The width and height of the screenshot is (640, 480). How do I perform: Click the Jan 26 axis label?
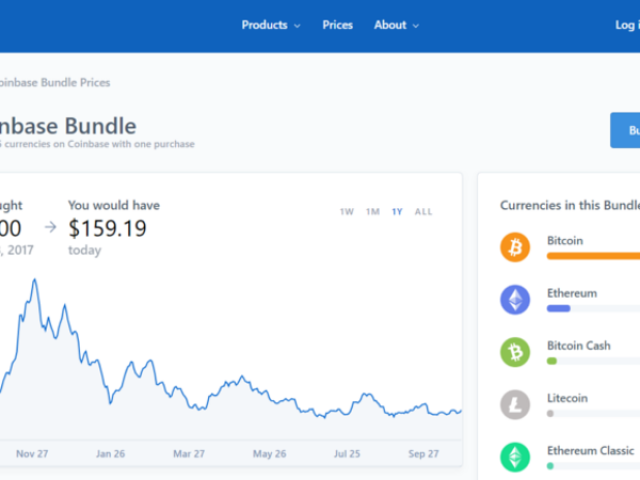[x=111, y=454]
